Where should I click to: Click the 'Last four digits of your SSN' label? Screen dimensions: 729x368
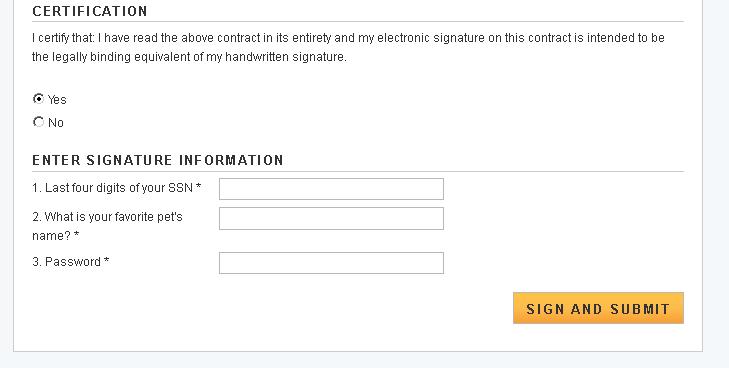coord(116,188)
